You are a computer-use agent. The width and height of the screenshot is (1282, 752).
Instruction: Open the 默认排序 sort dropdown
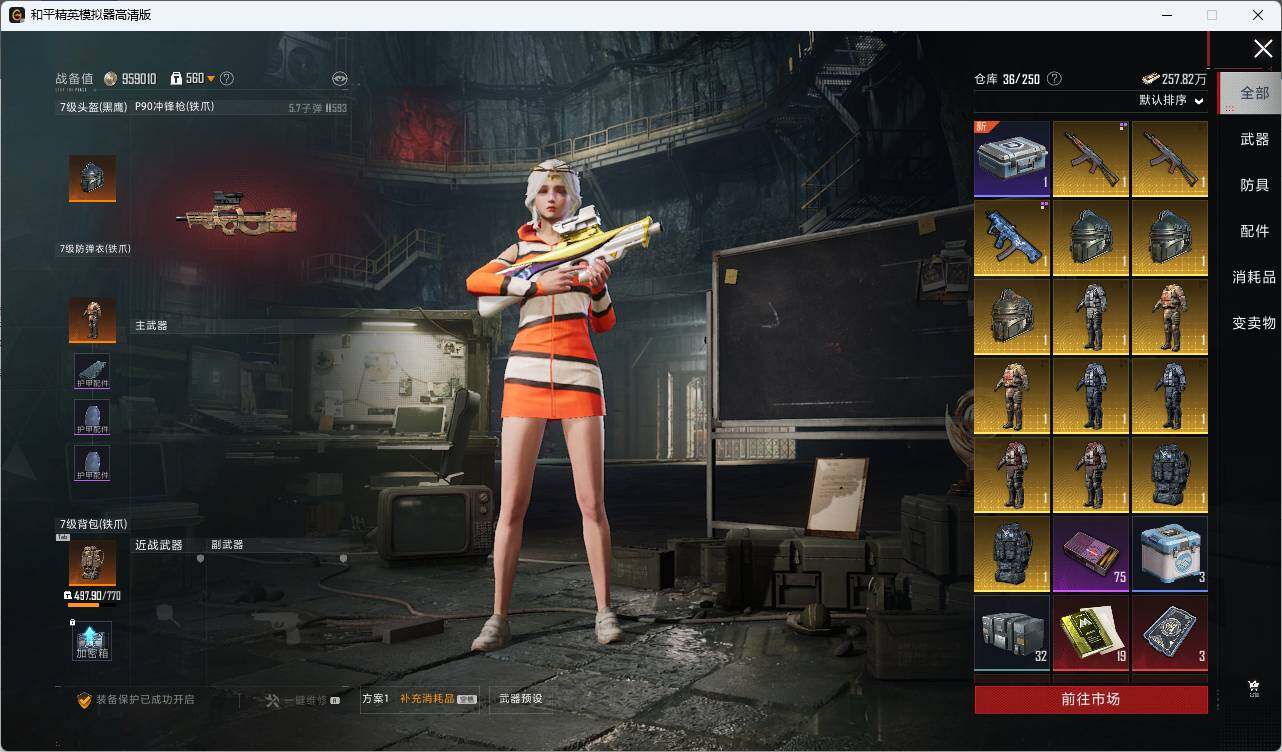(1172, 100)
